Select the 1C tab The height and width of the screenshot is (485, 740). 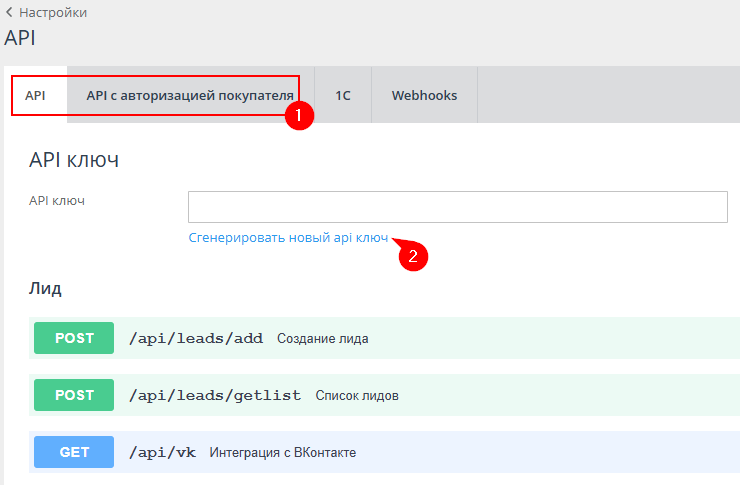coord(342,96)
